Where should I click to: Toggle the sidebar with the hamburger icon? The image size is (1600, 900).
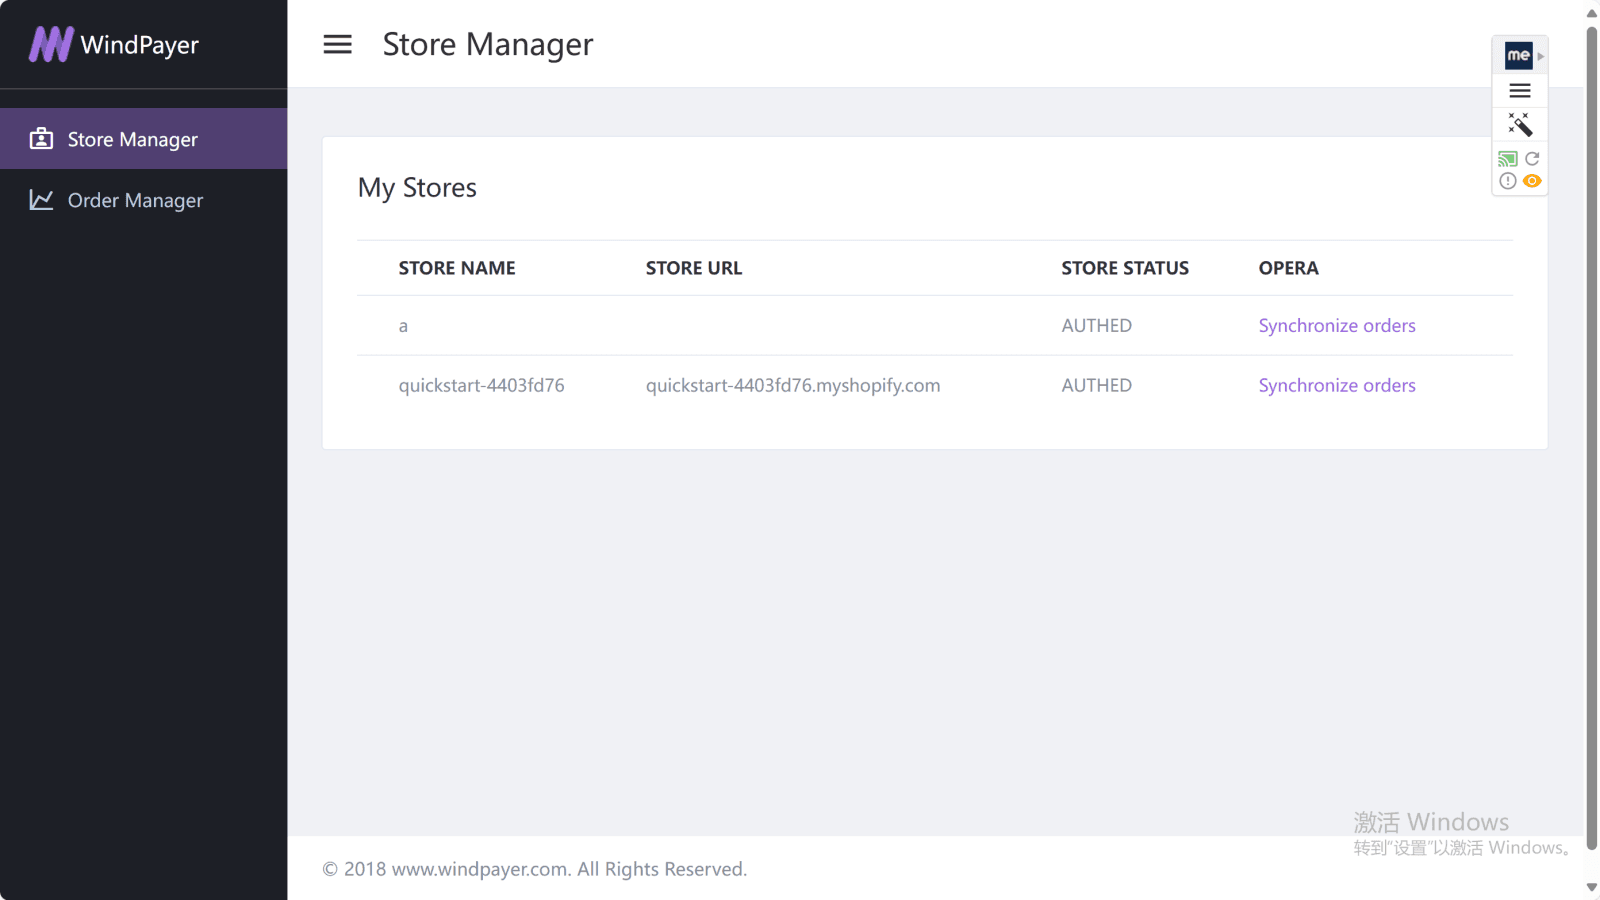[x=337, y=44]
